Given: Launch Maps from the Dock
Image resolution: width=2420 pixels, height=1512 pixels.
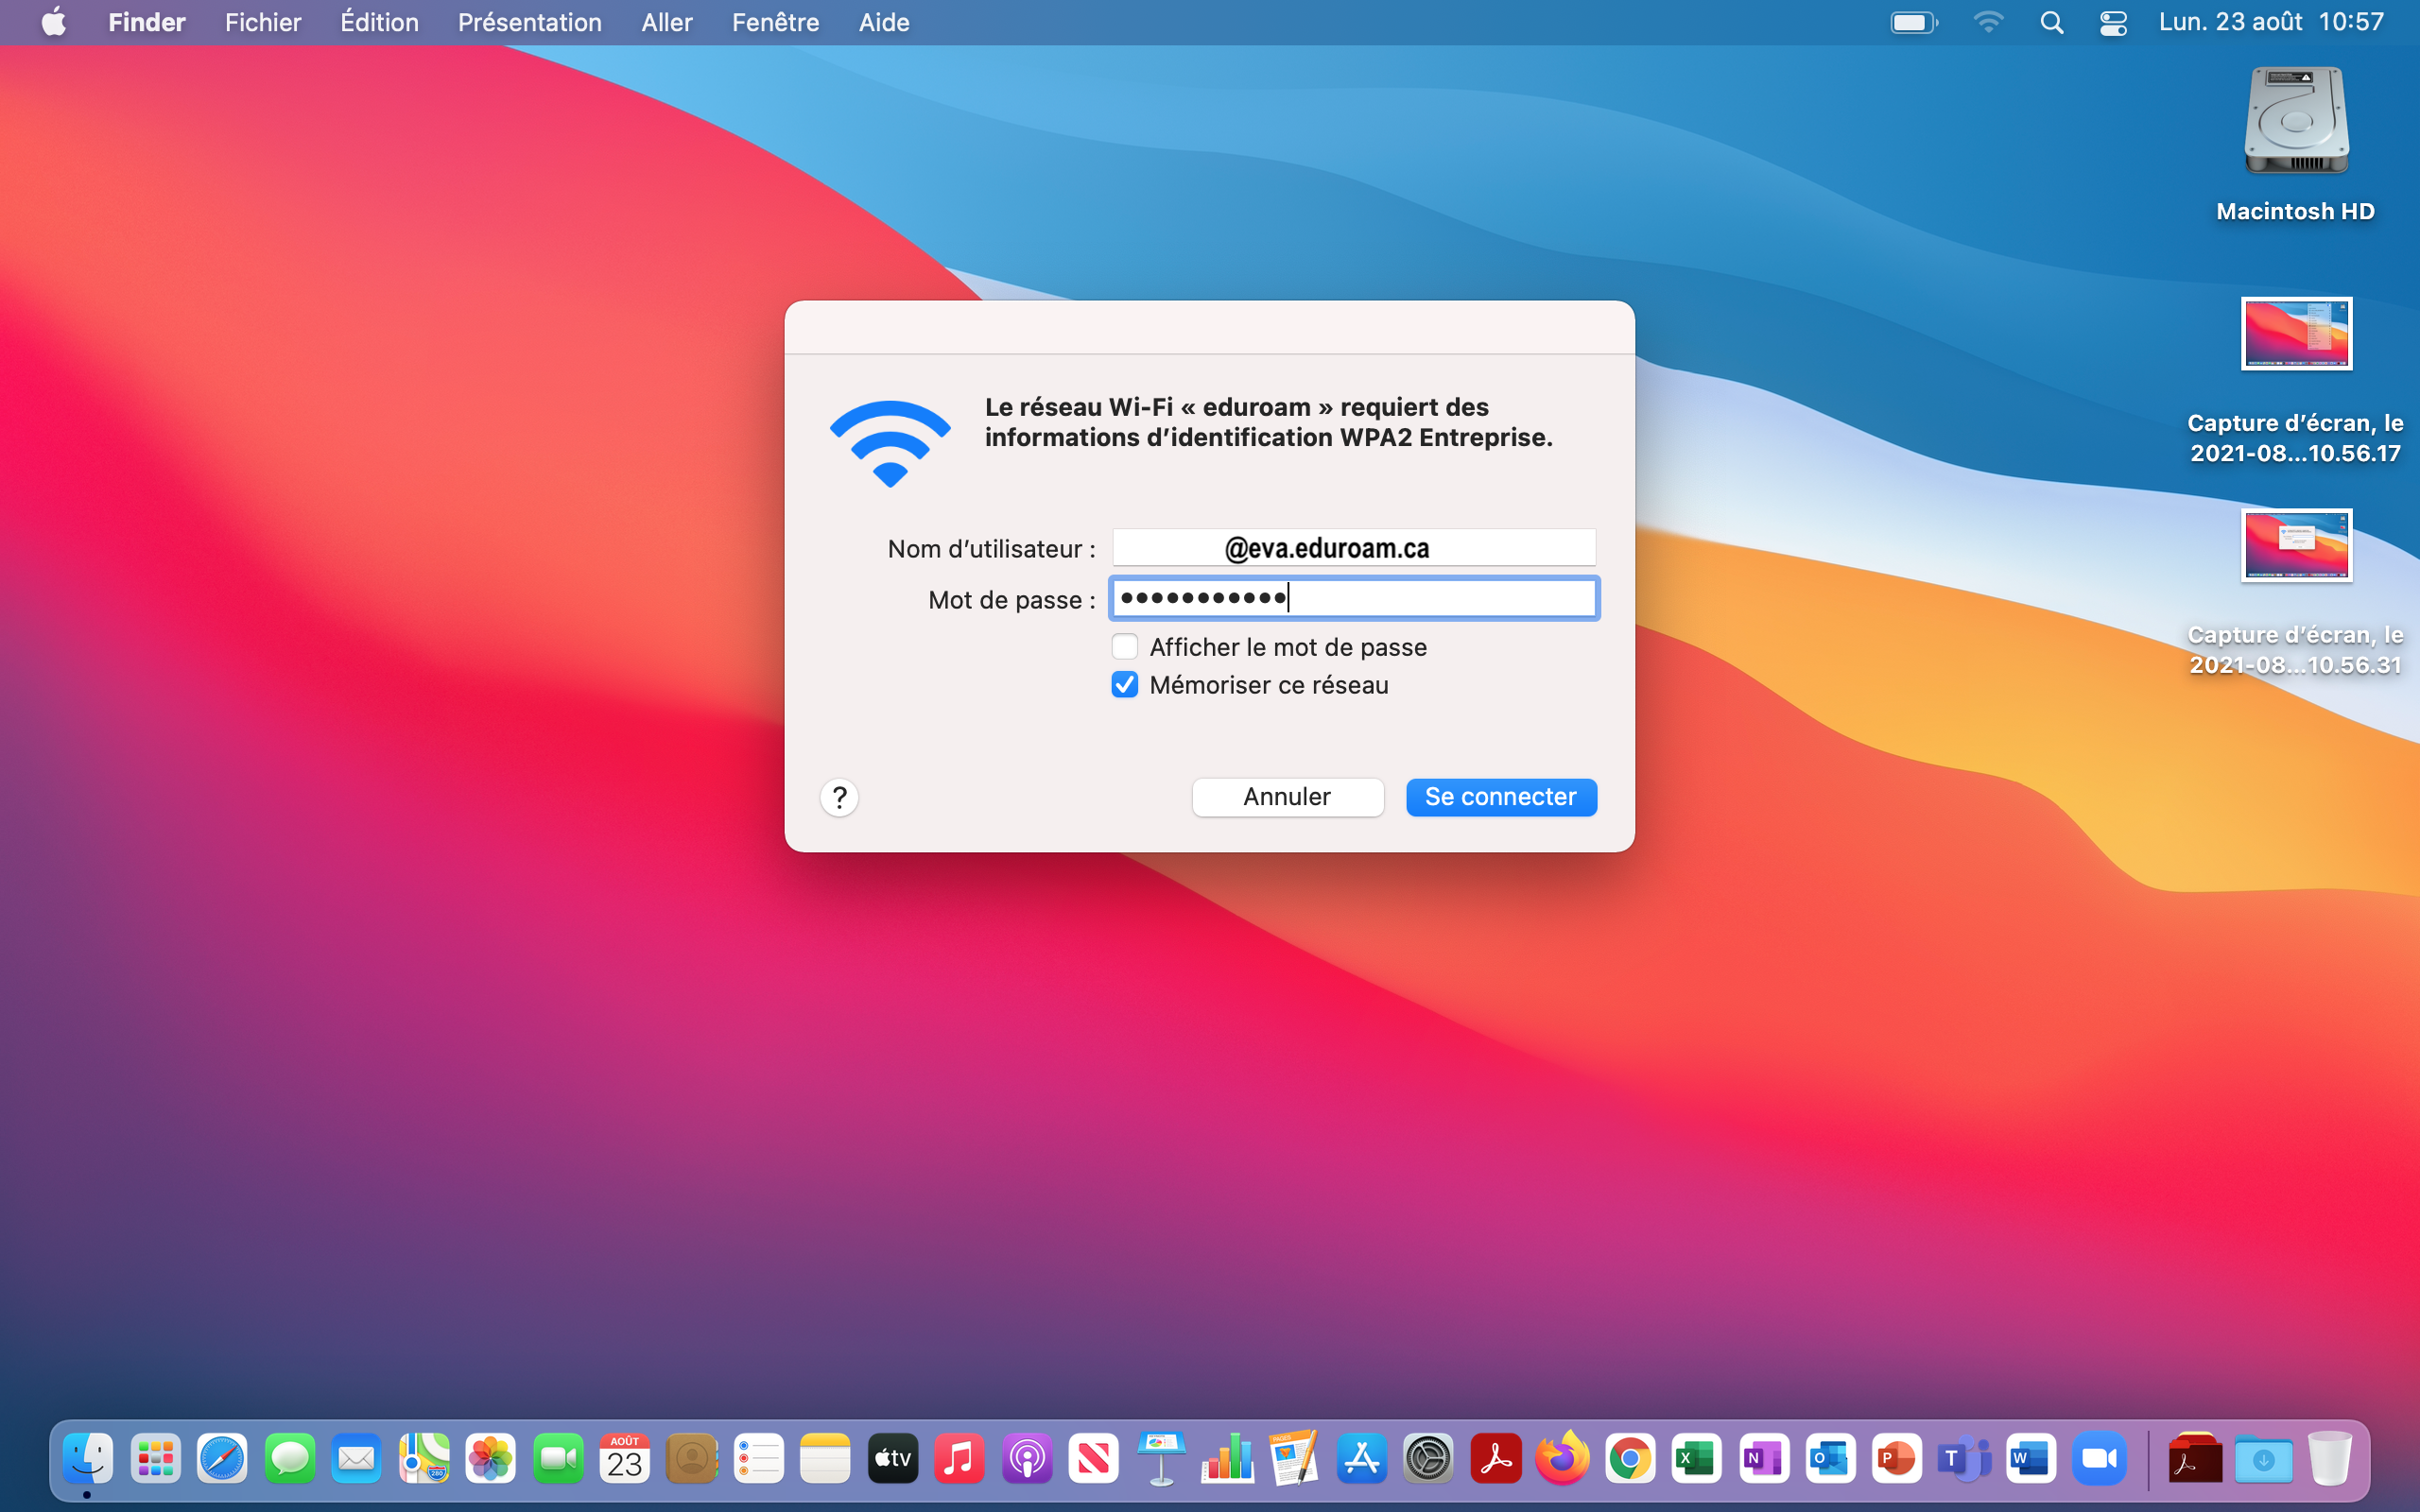Looking at the screenshot, I should 424,1459.
